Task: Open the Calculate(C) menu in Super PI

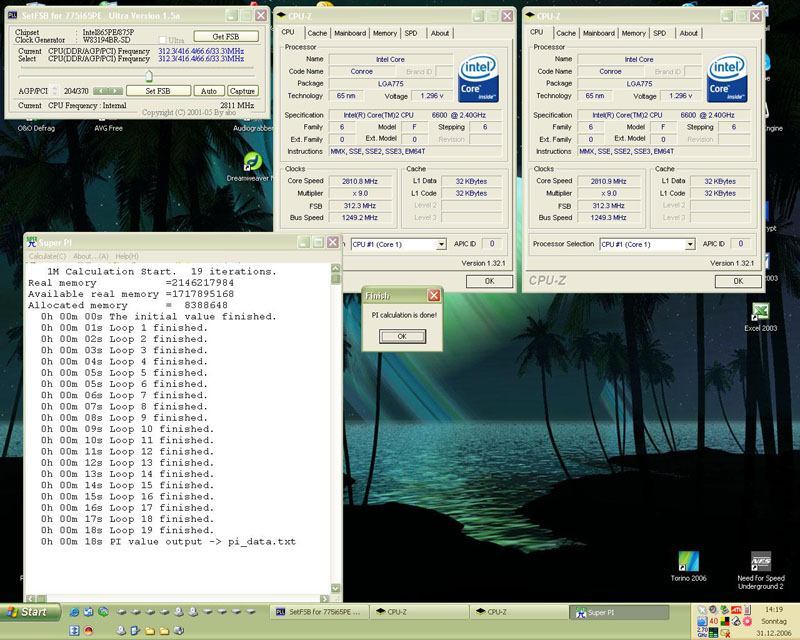Action: click(47, 256)
